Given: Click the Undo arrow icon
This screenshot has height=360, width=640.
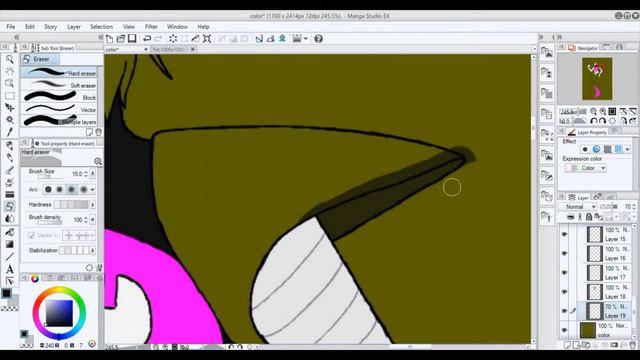Looking at the screenshot, I should tap(147, 39).
